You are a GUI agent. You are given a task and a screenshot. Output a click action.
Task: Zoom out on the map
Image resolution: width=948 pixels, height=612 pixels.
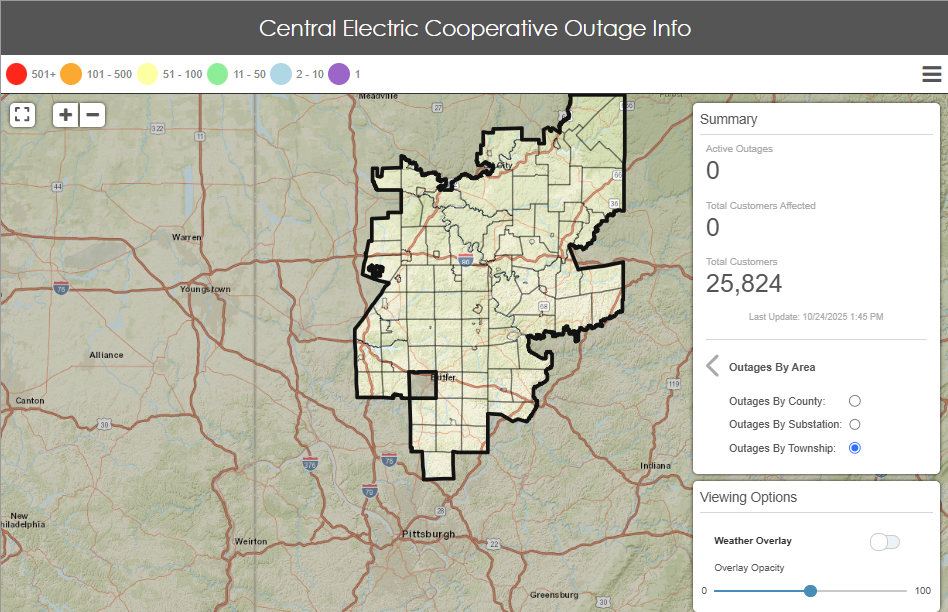tap(93, 114)
